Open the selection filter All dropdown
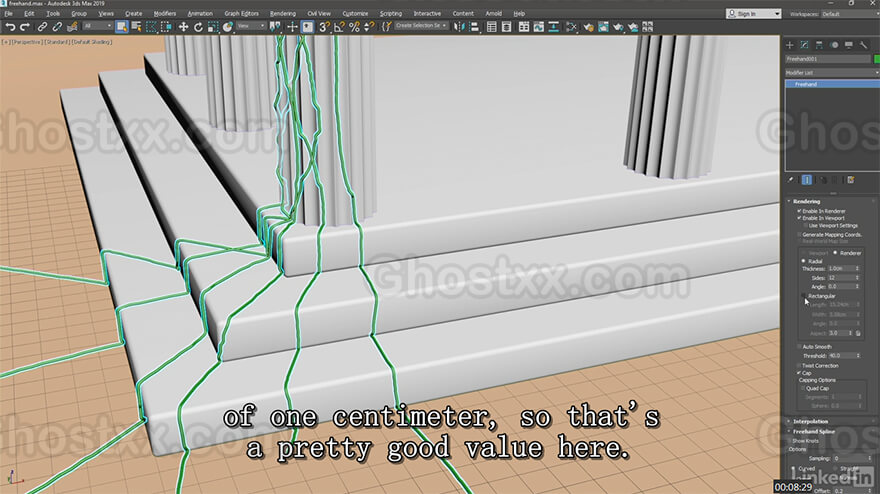The width and height of the screenshot is (880, 494). (x=97, y=26)
